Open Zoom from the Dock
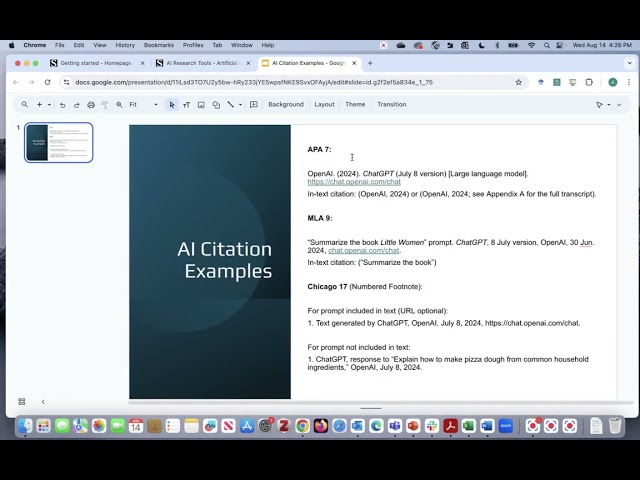 (x=506, y=426)
